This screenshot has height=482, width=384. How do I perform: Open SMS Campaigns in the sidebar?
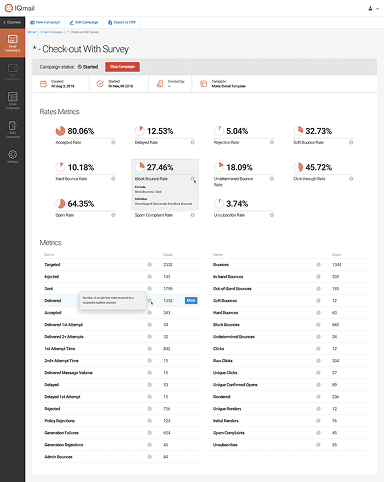pyautogui.click(x=12, y=72)
